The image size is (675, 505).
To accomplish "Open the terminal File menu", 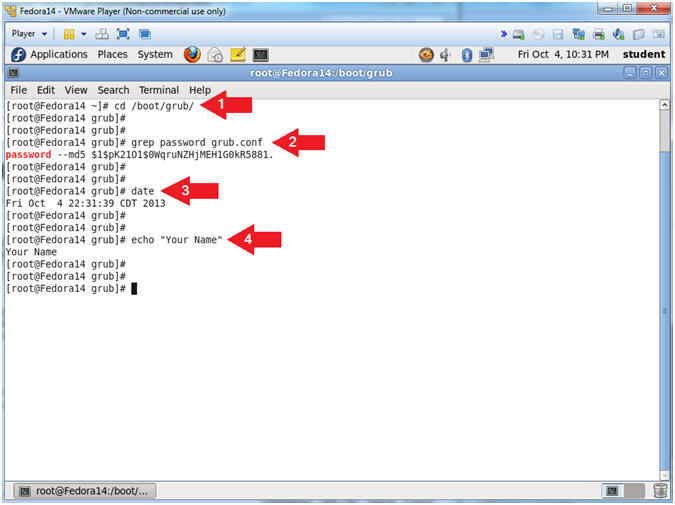I will pyautogui.click(x=19, y=90).
